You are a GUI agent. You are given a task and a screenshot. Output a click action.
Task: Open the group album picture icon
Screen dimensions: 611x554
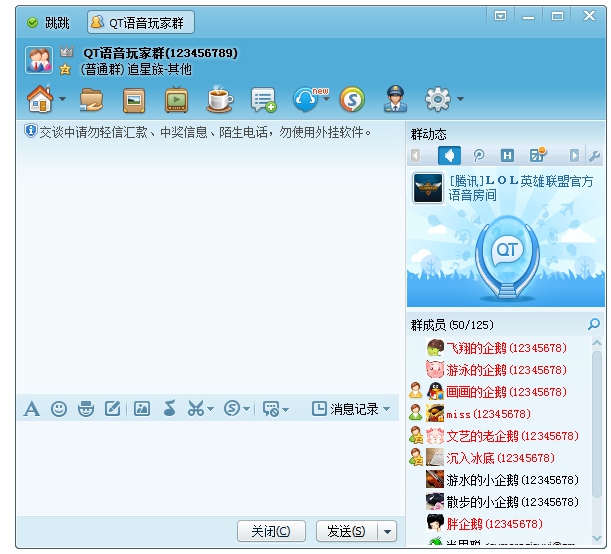click(x=134, y=99)
